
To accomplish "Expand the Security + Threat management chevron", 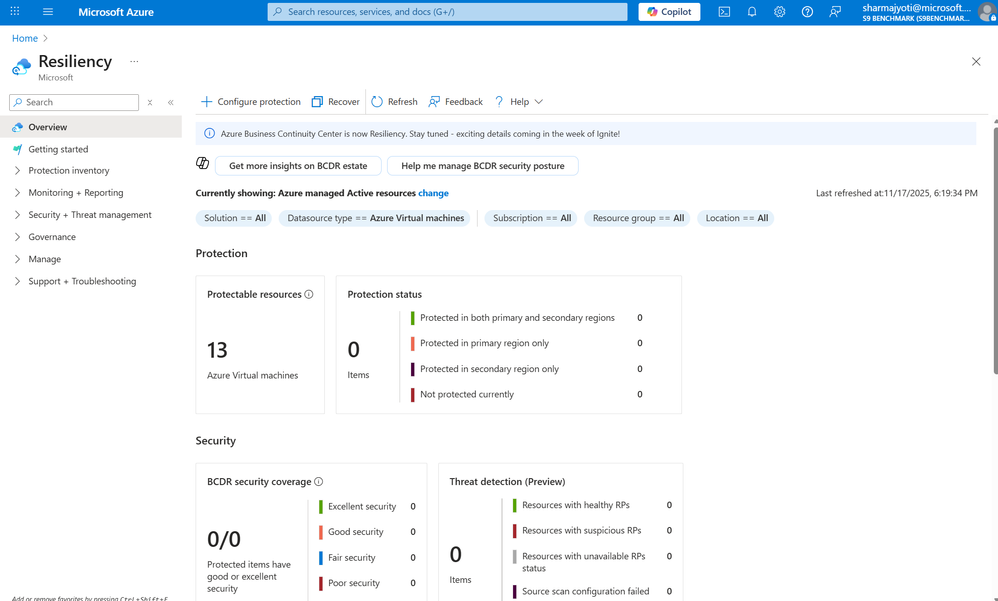I will [x=17, y=215].
